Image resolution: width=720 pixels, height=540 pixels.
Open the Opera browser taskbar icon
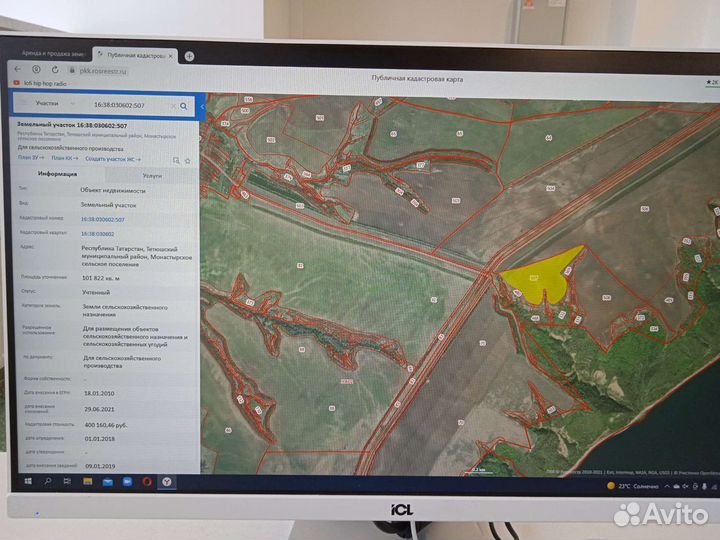click(x=146, y=482)
